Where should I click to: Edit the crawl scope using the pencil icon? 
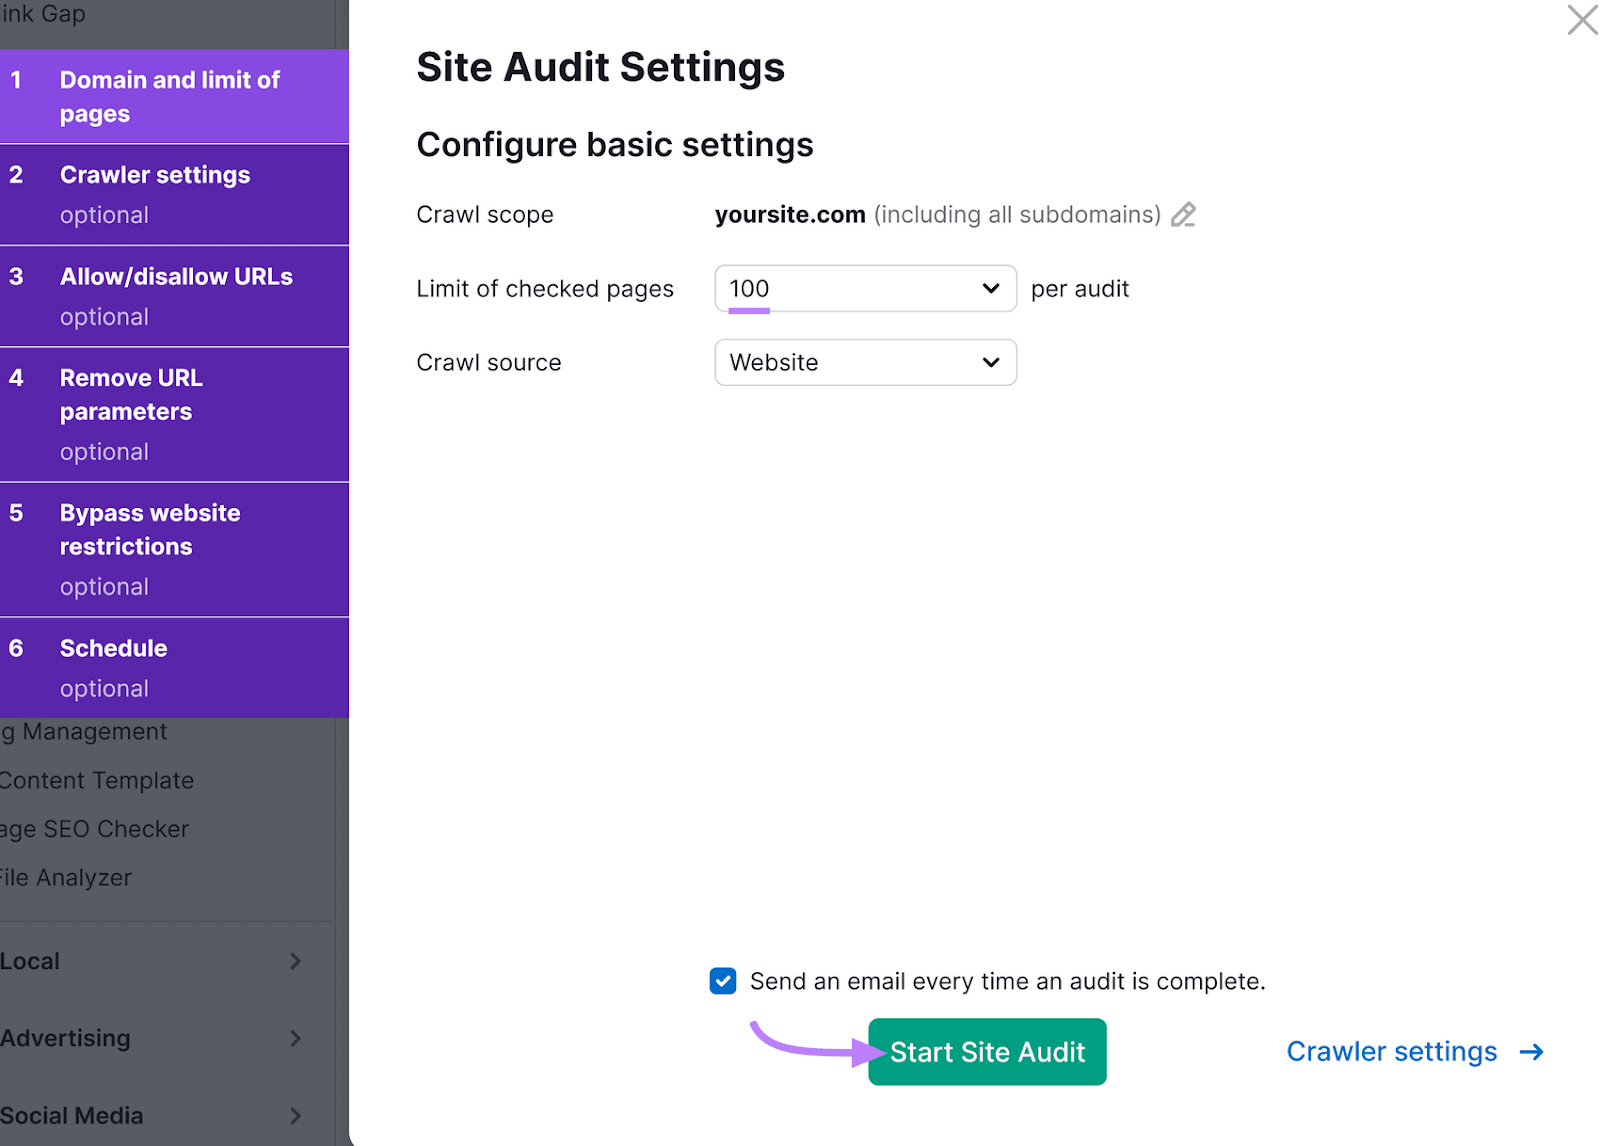[x=1184, y=214]
